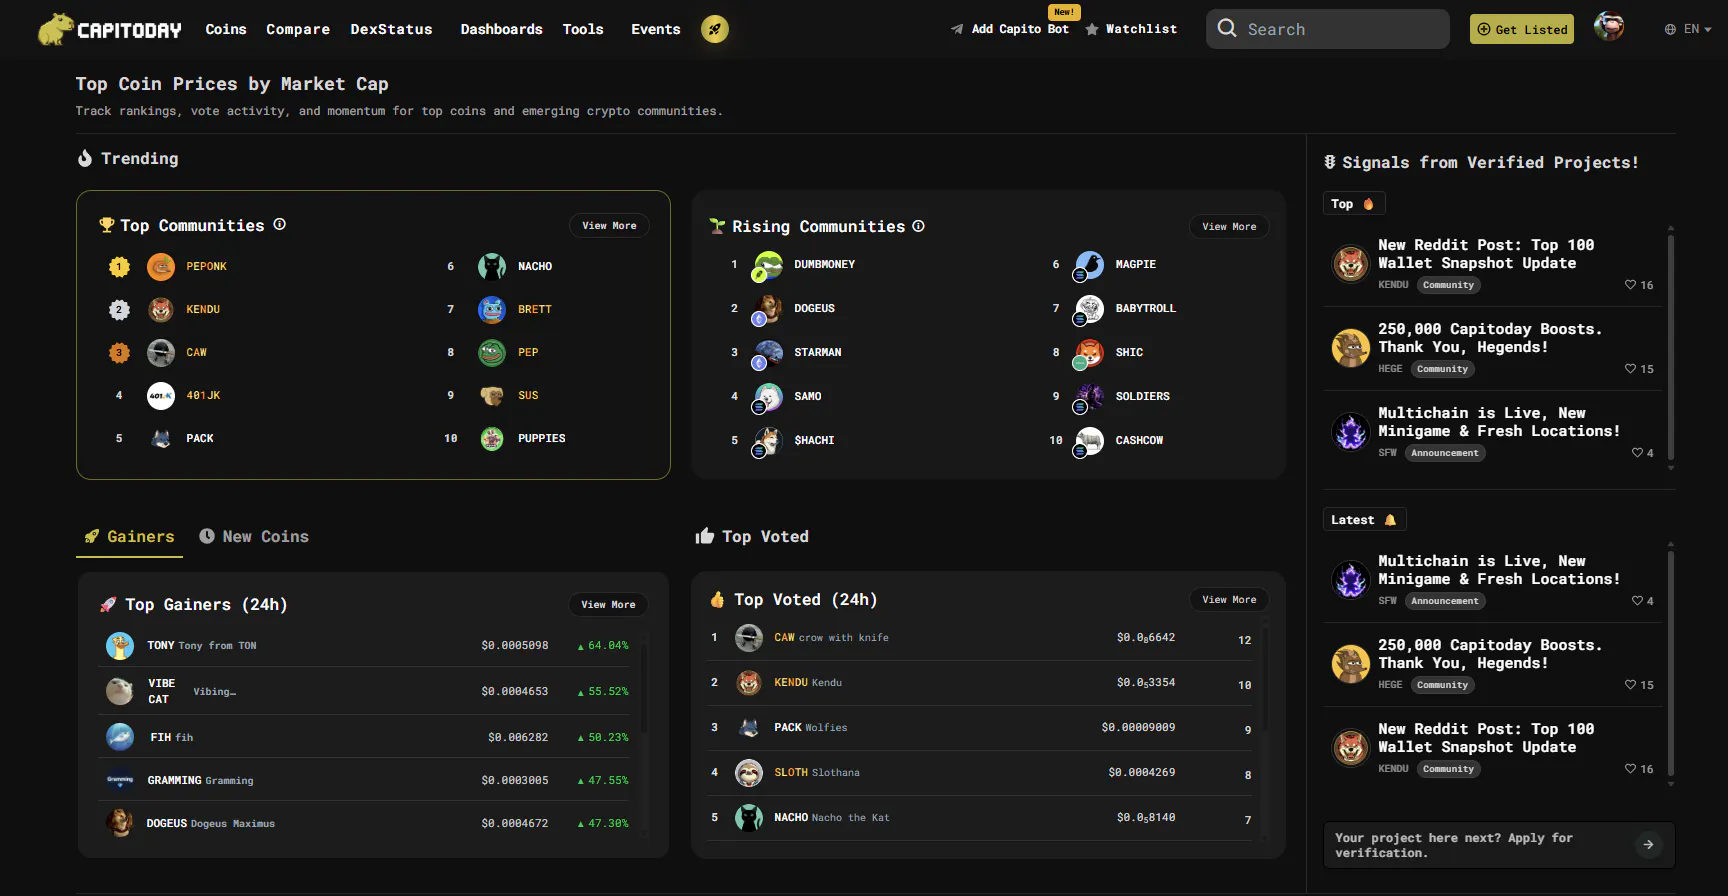Viewport: 1728px width, 896px height.
Task: Select the Top tab in Signals panel
Action: (1354, 204)
